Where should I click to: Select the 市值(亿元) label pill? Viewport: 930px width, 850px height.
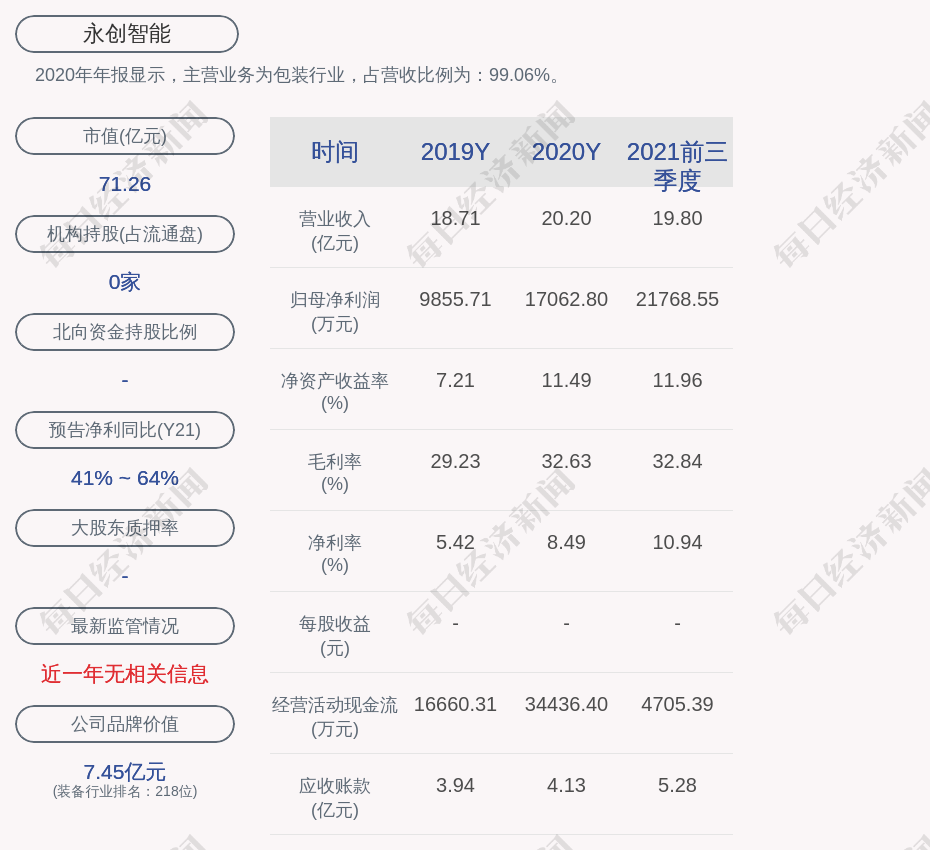pos(125,136)
